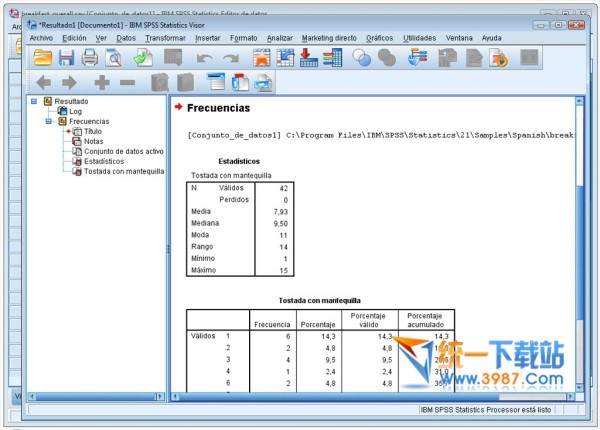Screen dimensions: 600x430
Task: Redo the last undone action
Action: 231,59
